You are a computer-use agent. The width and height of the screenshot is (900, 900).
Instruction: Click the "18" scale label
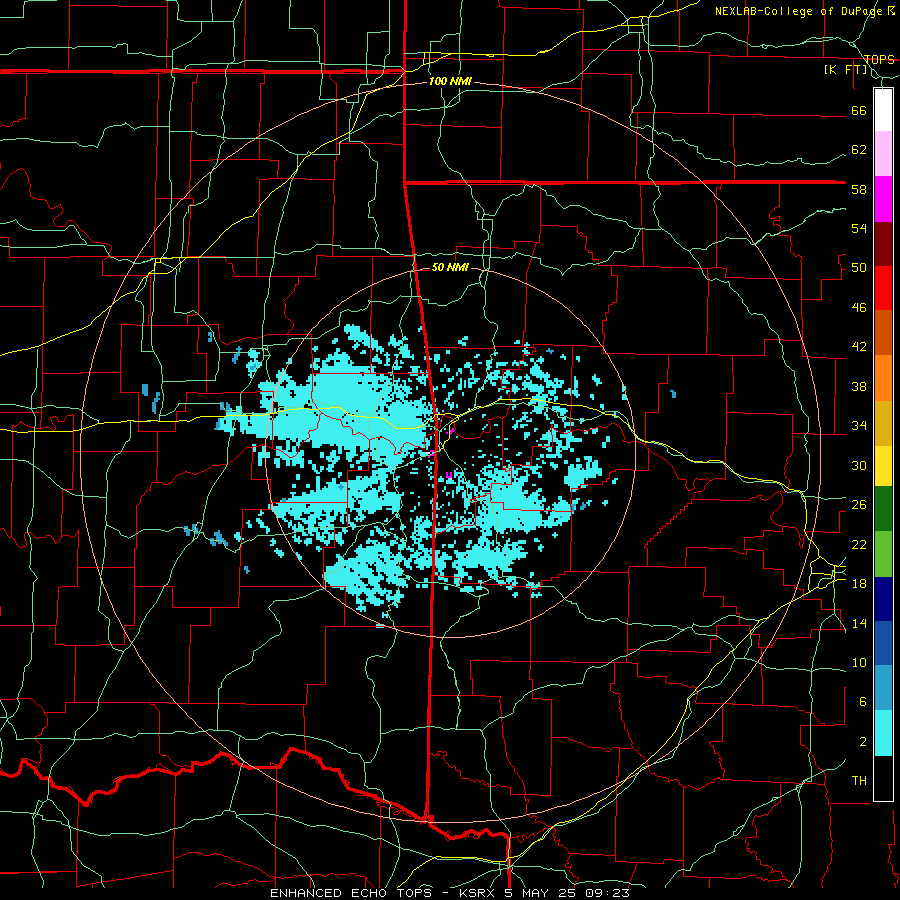859,584
